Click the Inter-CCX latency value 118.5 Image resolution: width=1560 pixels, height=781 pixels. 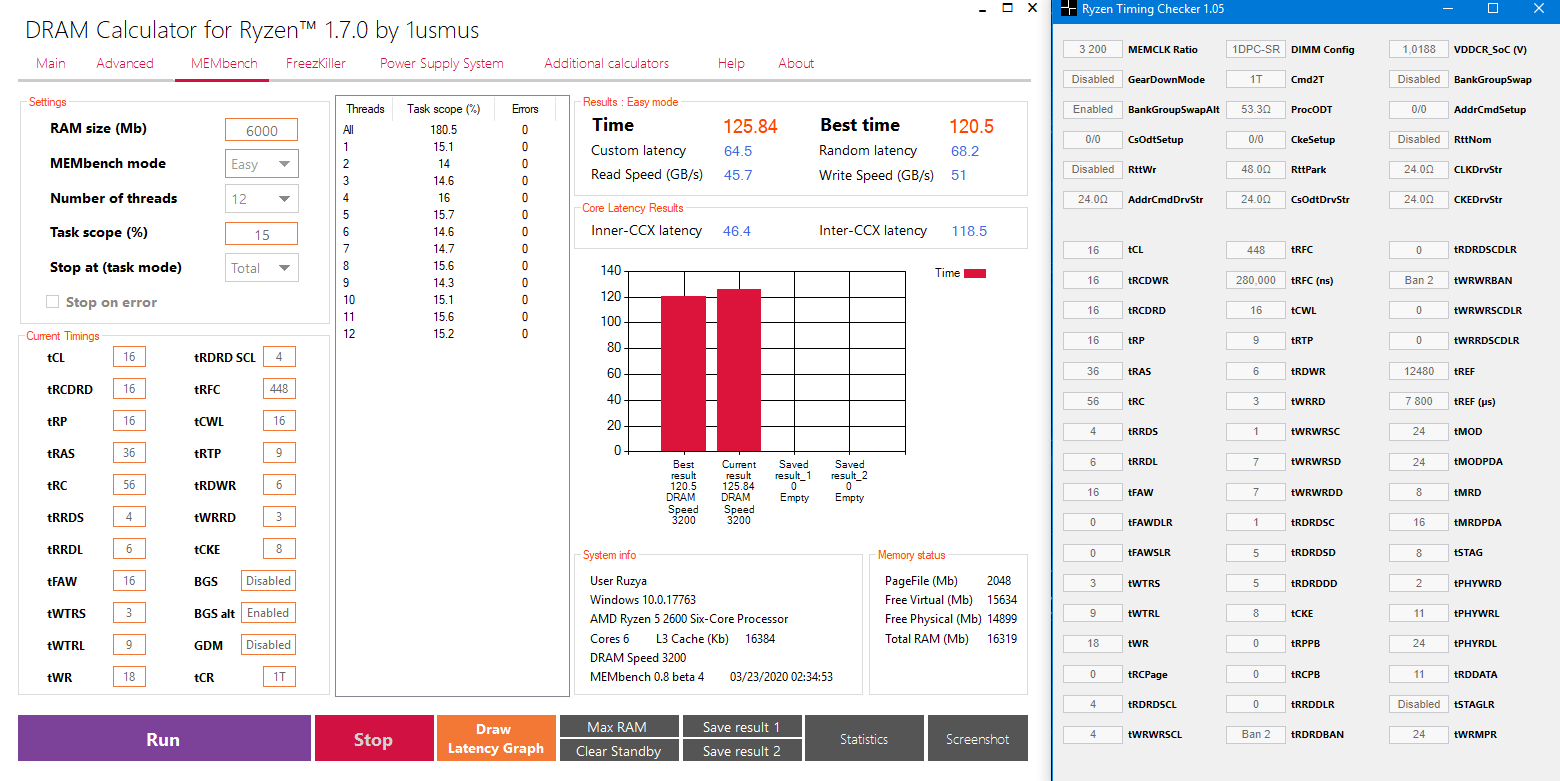(969, 231)
